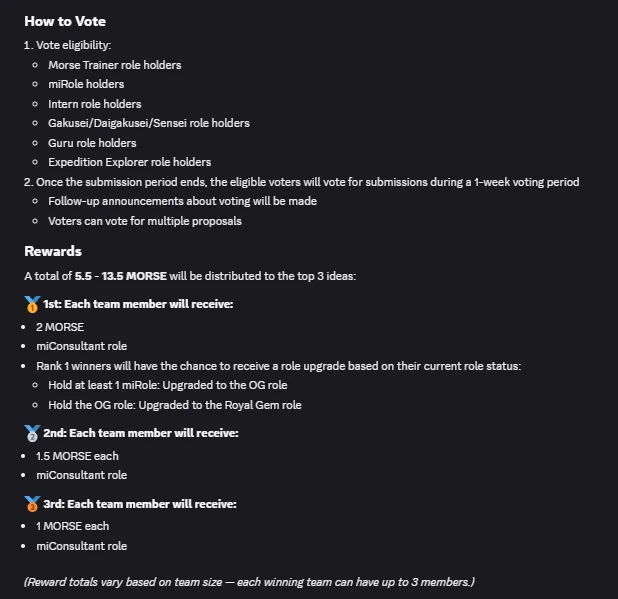Click the gold 1st place medal emoji

pos(32,304)
